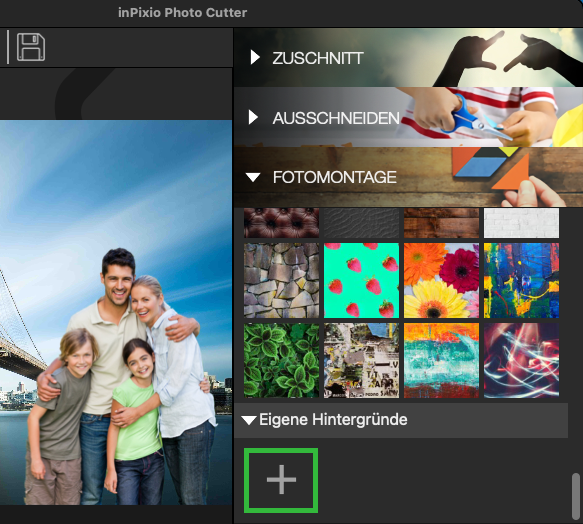Select the blue abstract painting background
Screen dimensions: 583x524
(521, 281)
